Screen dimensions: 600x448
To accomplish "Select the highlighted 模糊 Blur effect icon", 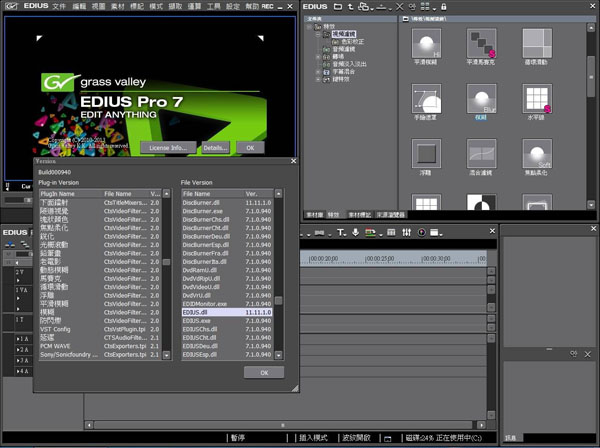I will tap(481, 98).
